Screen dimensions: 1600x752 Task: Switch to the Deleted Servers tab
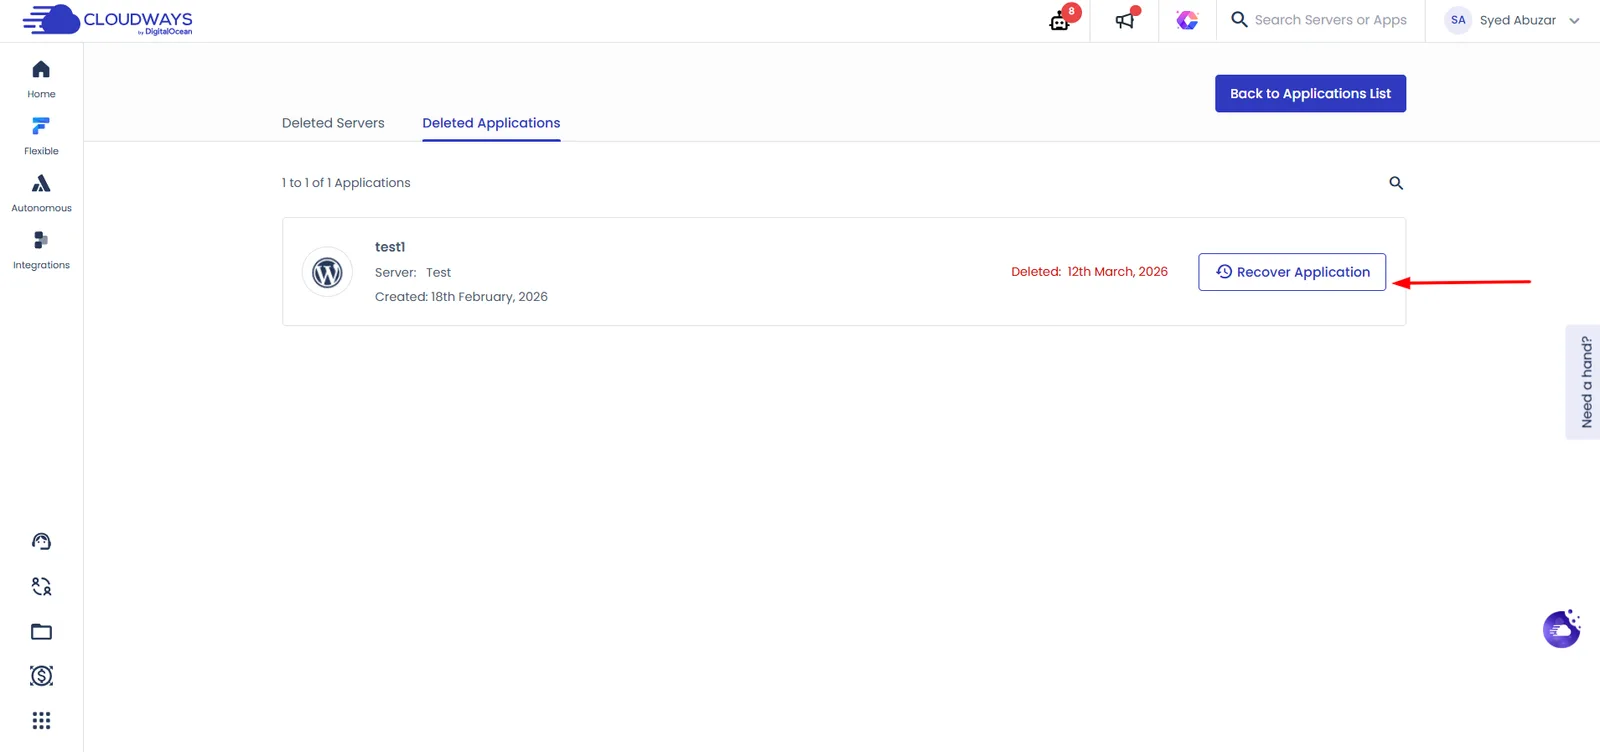333,123
